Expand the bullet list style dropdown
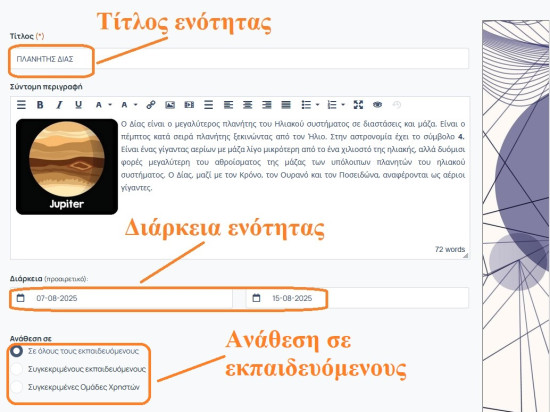 (317, 104)
